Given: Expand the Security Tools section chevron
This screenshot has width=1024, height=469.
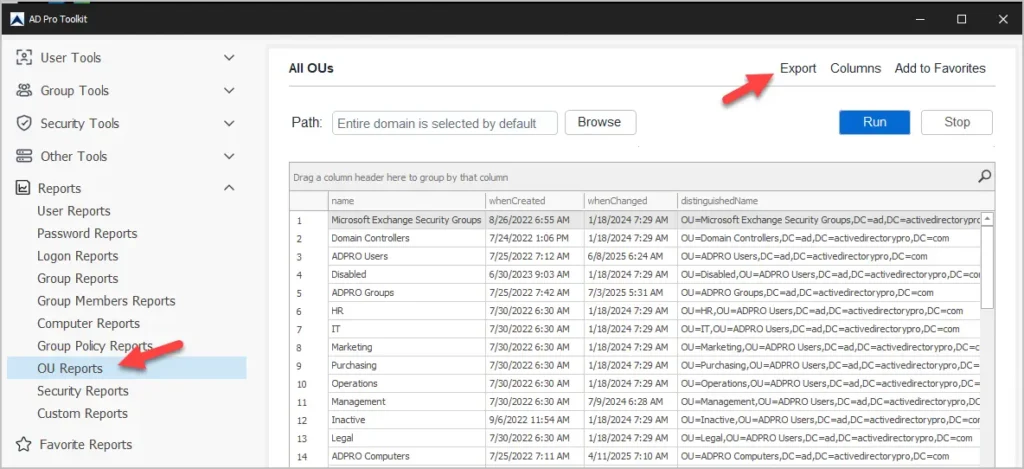Looking at the screenshot, I should pyautogui.click(x=229, y=123).
